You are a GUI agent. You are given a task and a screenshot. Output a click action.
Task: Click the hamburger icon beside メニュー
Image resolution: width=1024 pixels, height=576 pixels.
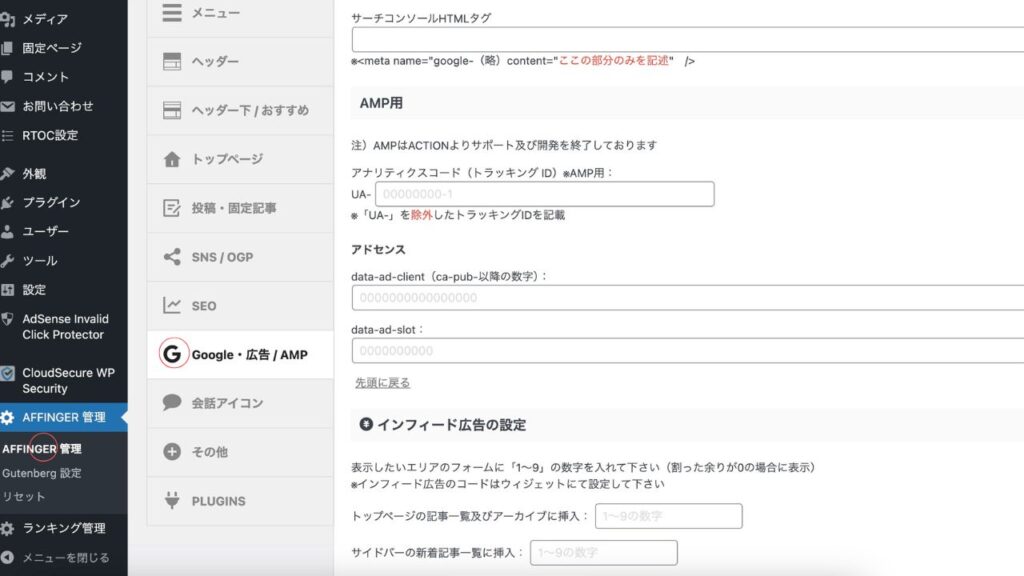coord(172,13)
